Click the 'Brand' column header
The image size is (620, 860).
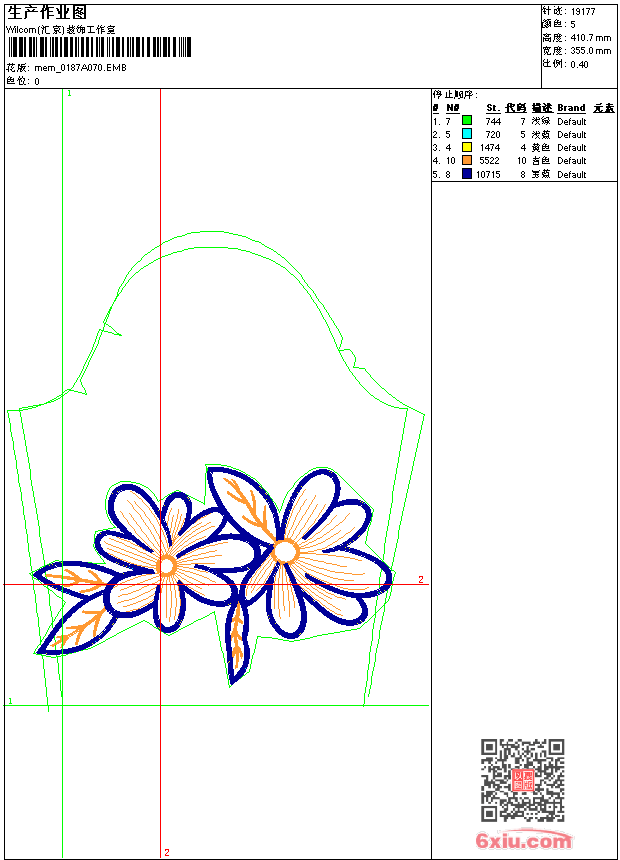(x=571, y=108)
